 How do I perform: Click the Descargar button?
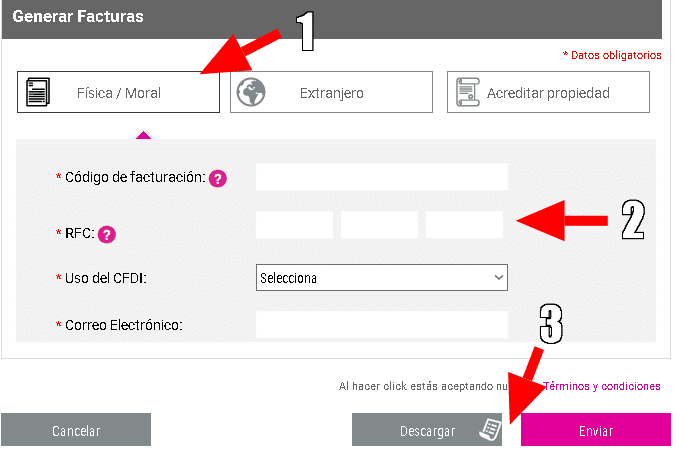(x=427, y=430)
